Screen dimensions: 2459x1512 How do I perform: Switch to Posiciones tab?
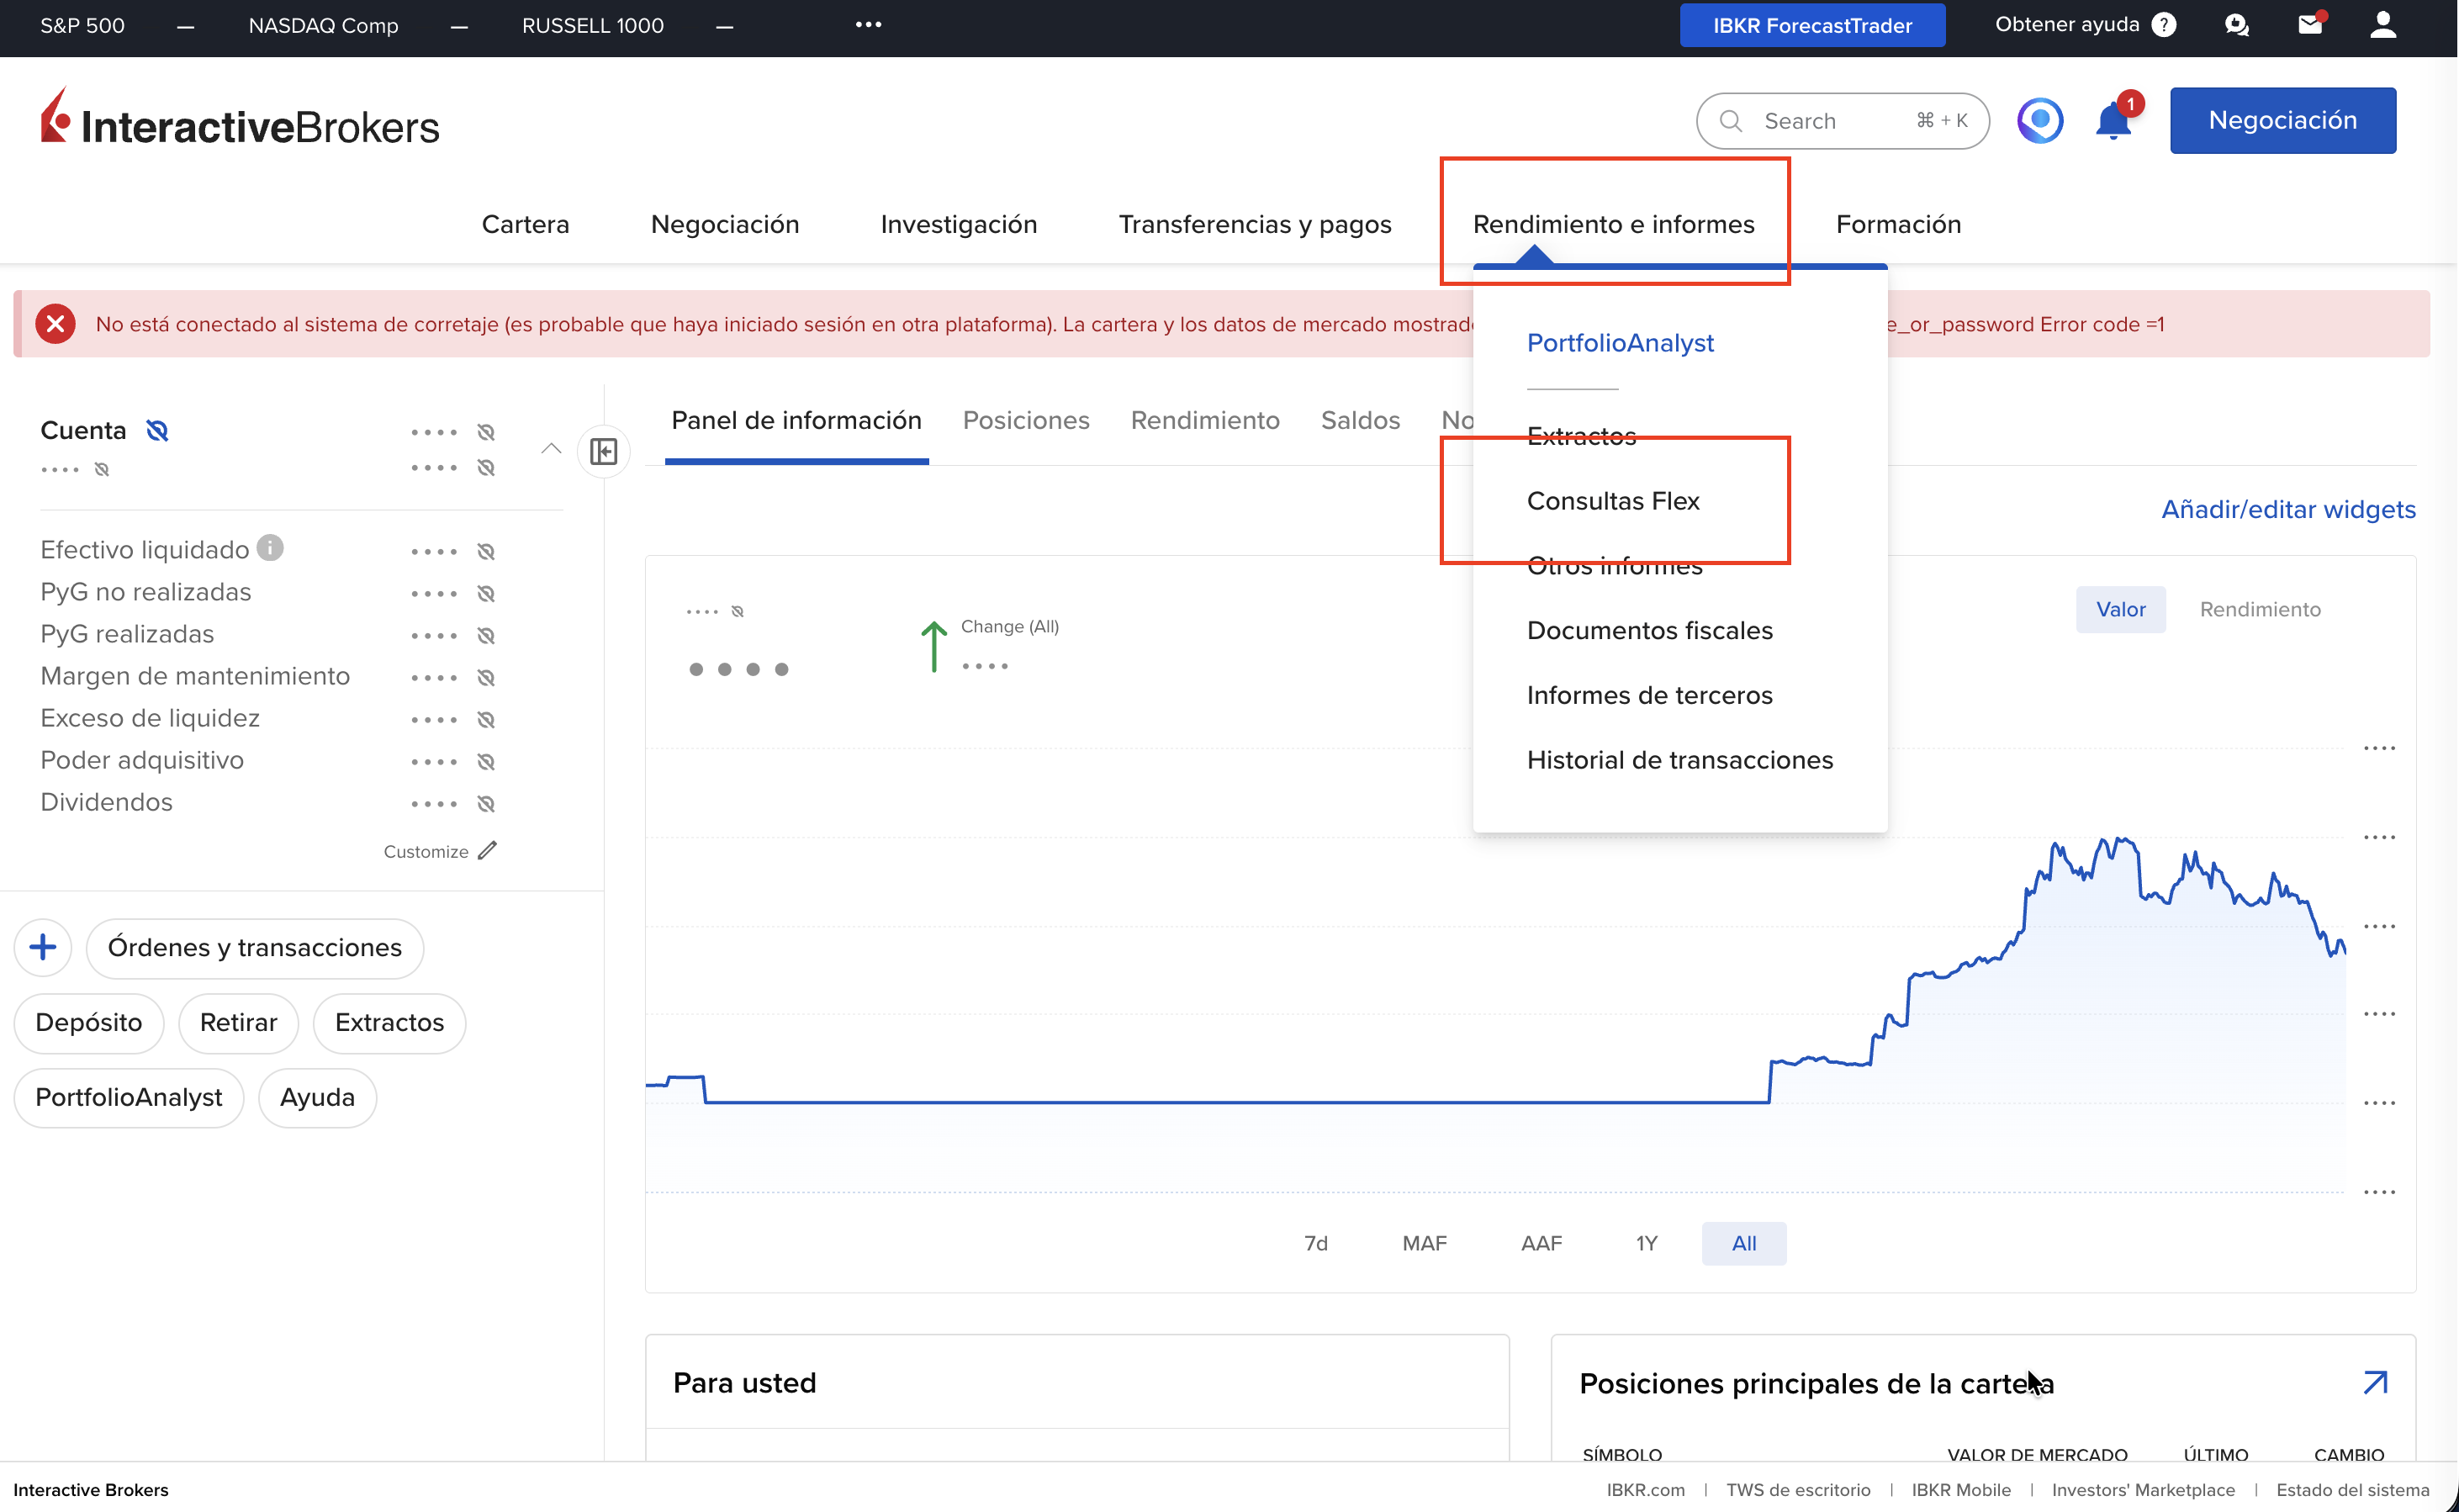1026,420
